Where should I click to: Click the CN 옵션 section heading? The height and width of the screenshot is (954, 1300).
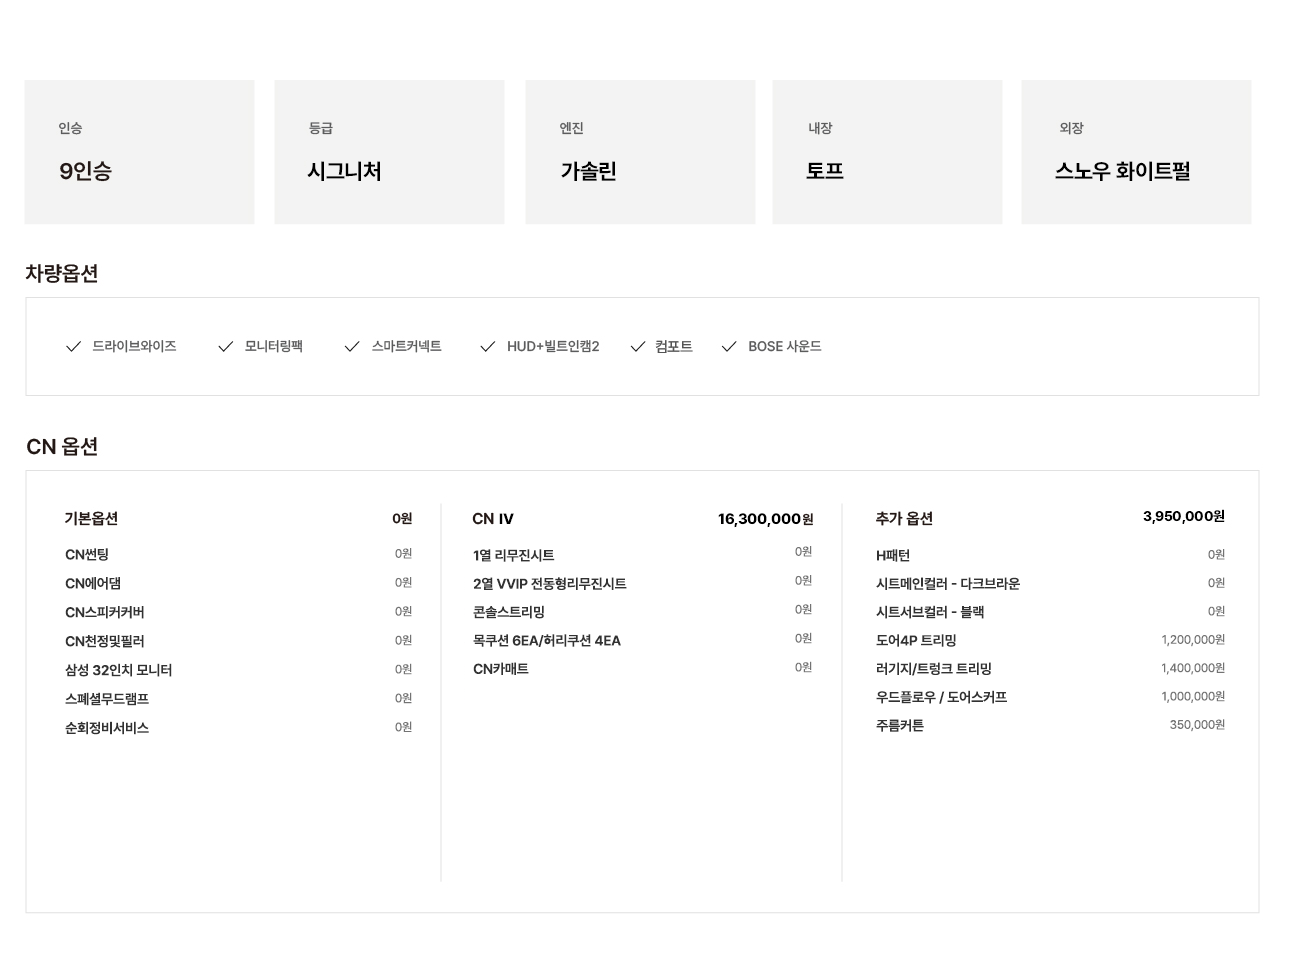62,447
